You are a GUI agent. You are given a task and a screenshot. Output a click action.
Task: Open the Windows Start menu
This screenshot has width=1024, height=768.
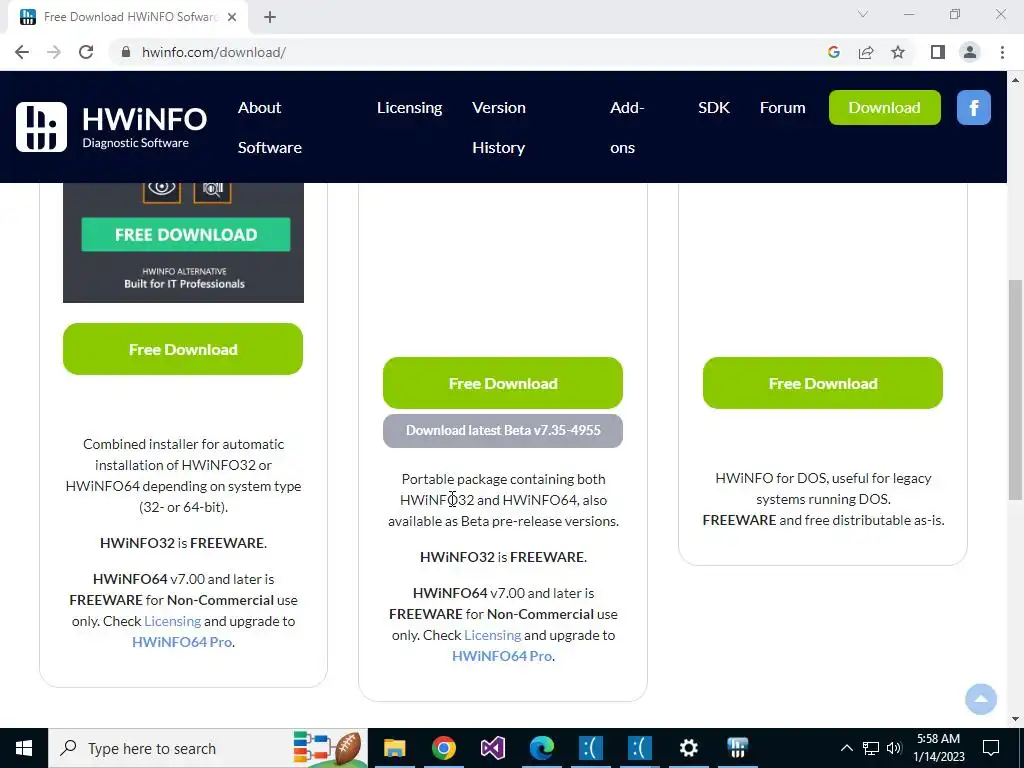(x=24, y=748)
